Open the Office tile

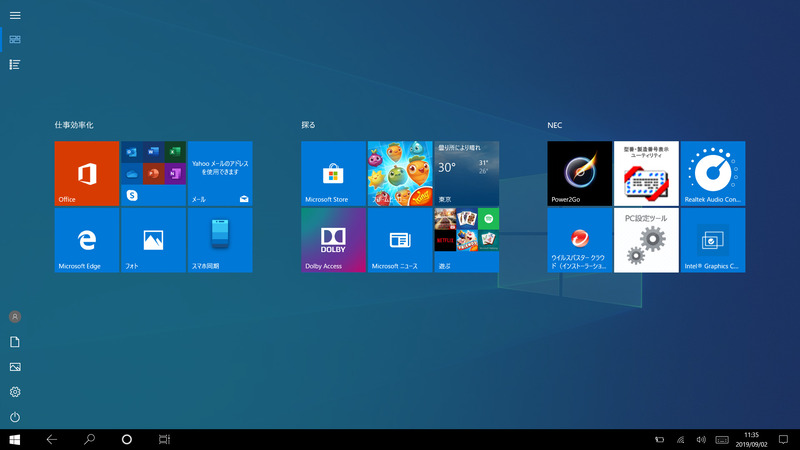pyautogui.click(x=87, y=173)
